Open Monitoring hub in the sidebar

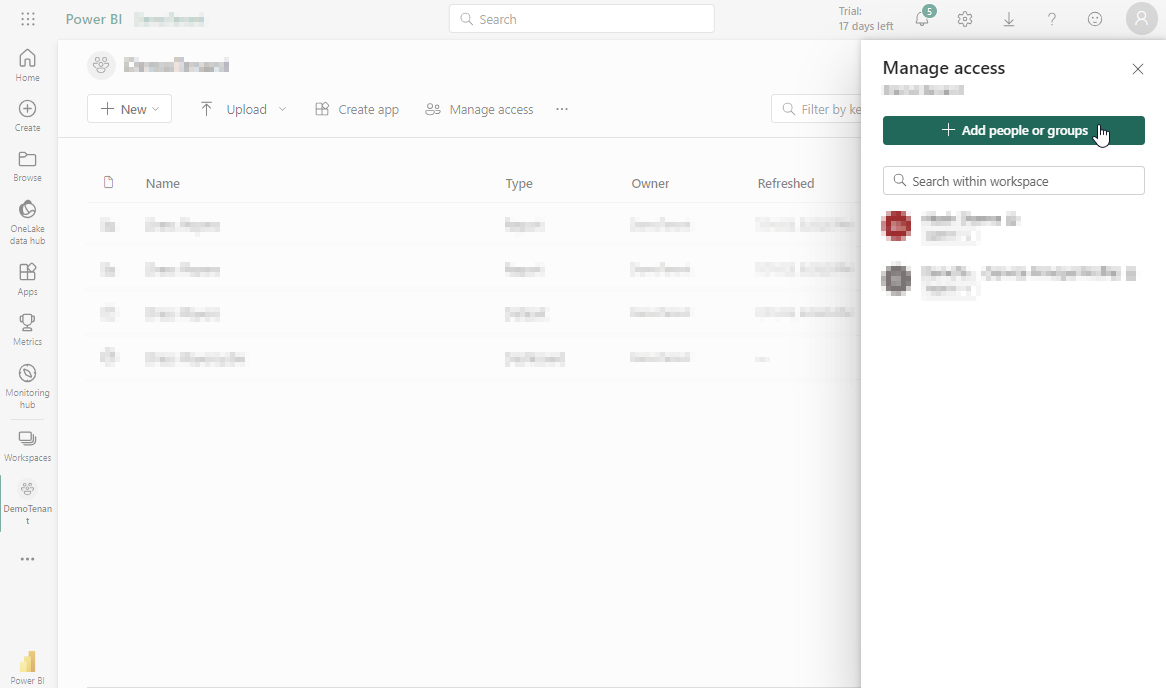28,386
